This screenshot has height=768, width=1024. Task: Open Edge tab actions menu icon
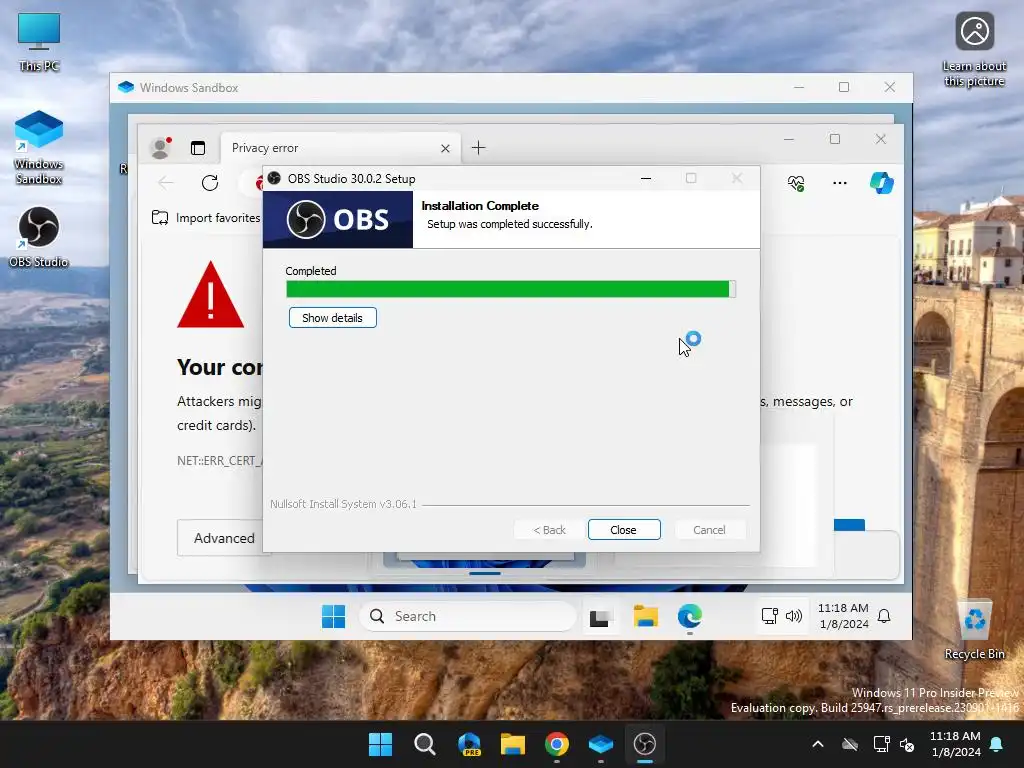click(198, 148)
